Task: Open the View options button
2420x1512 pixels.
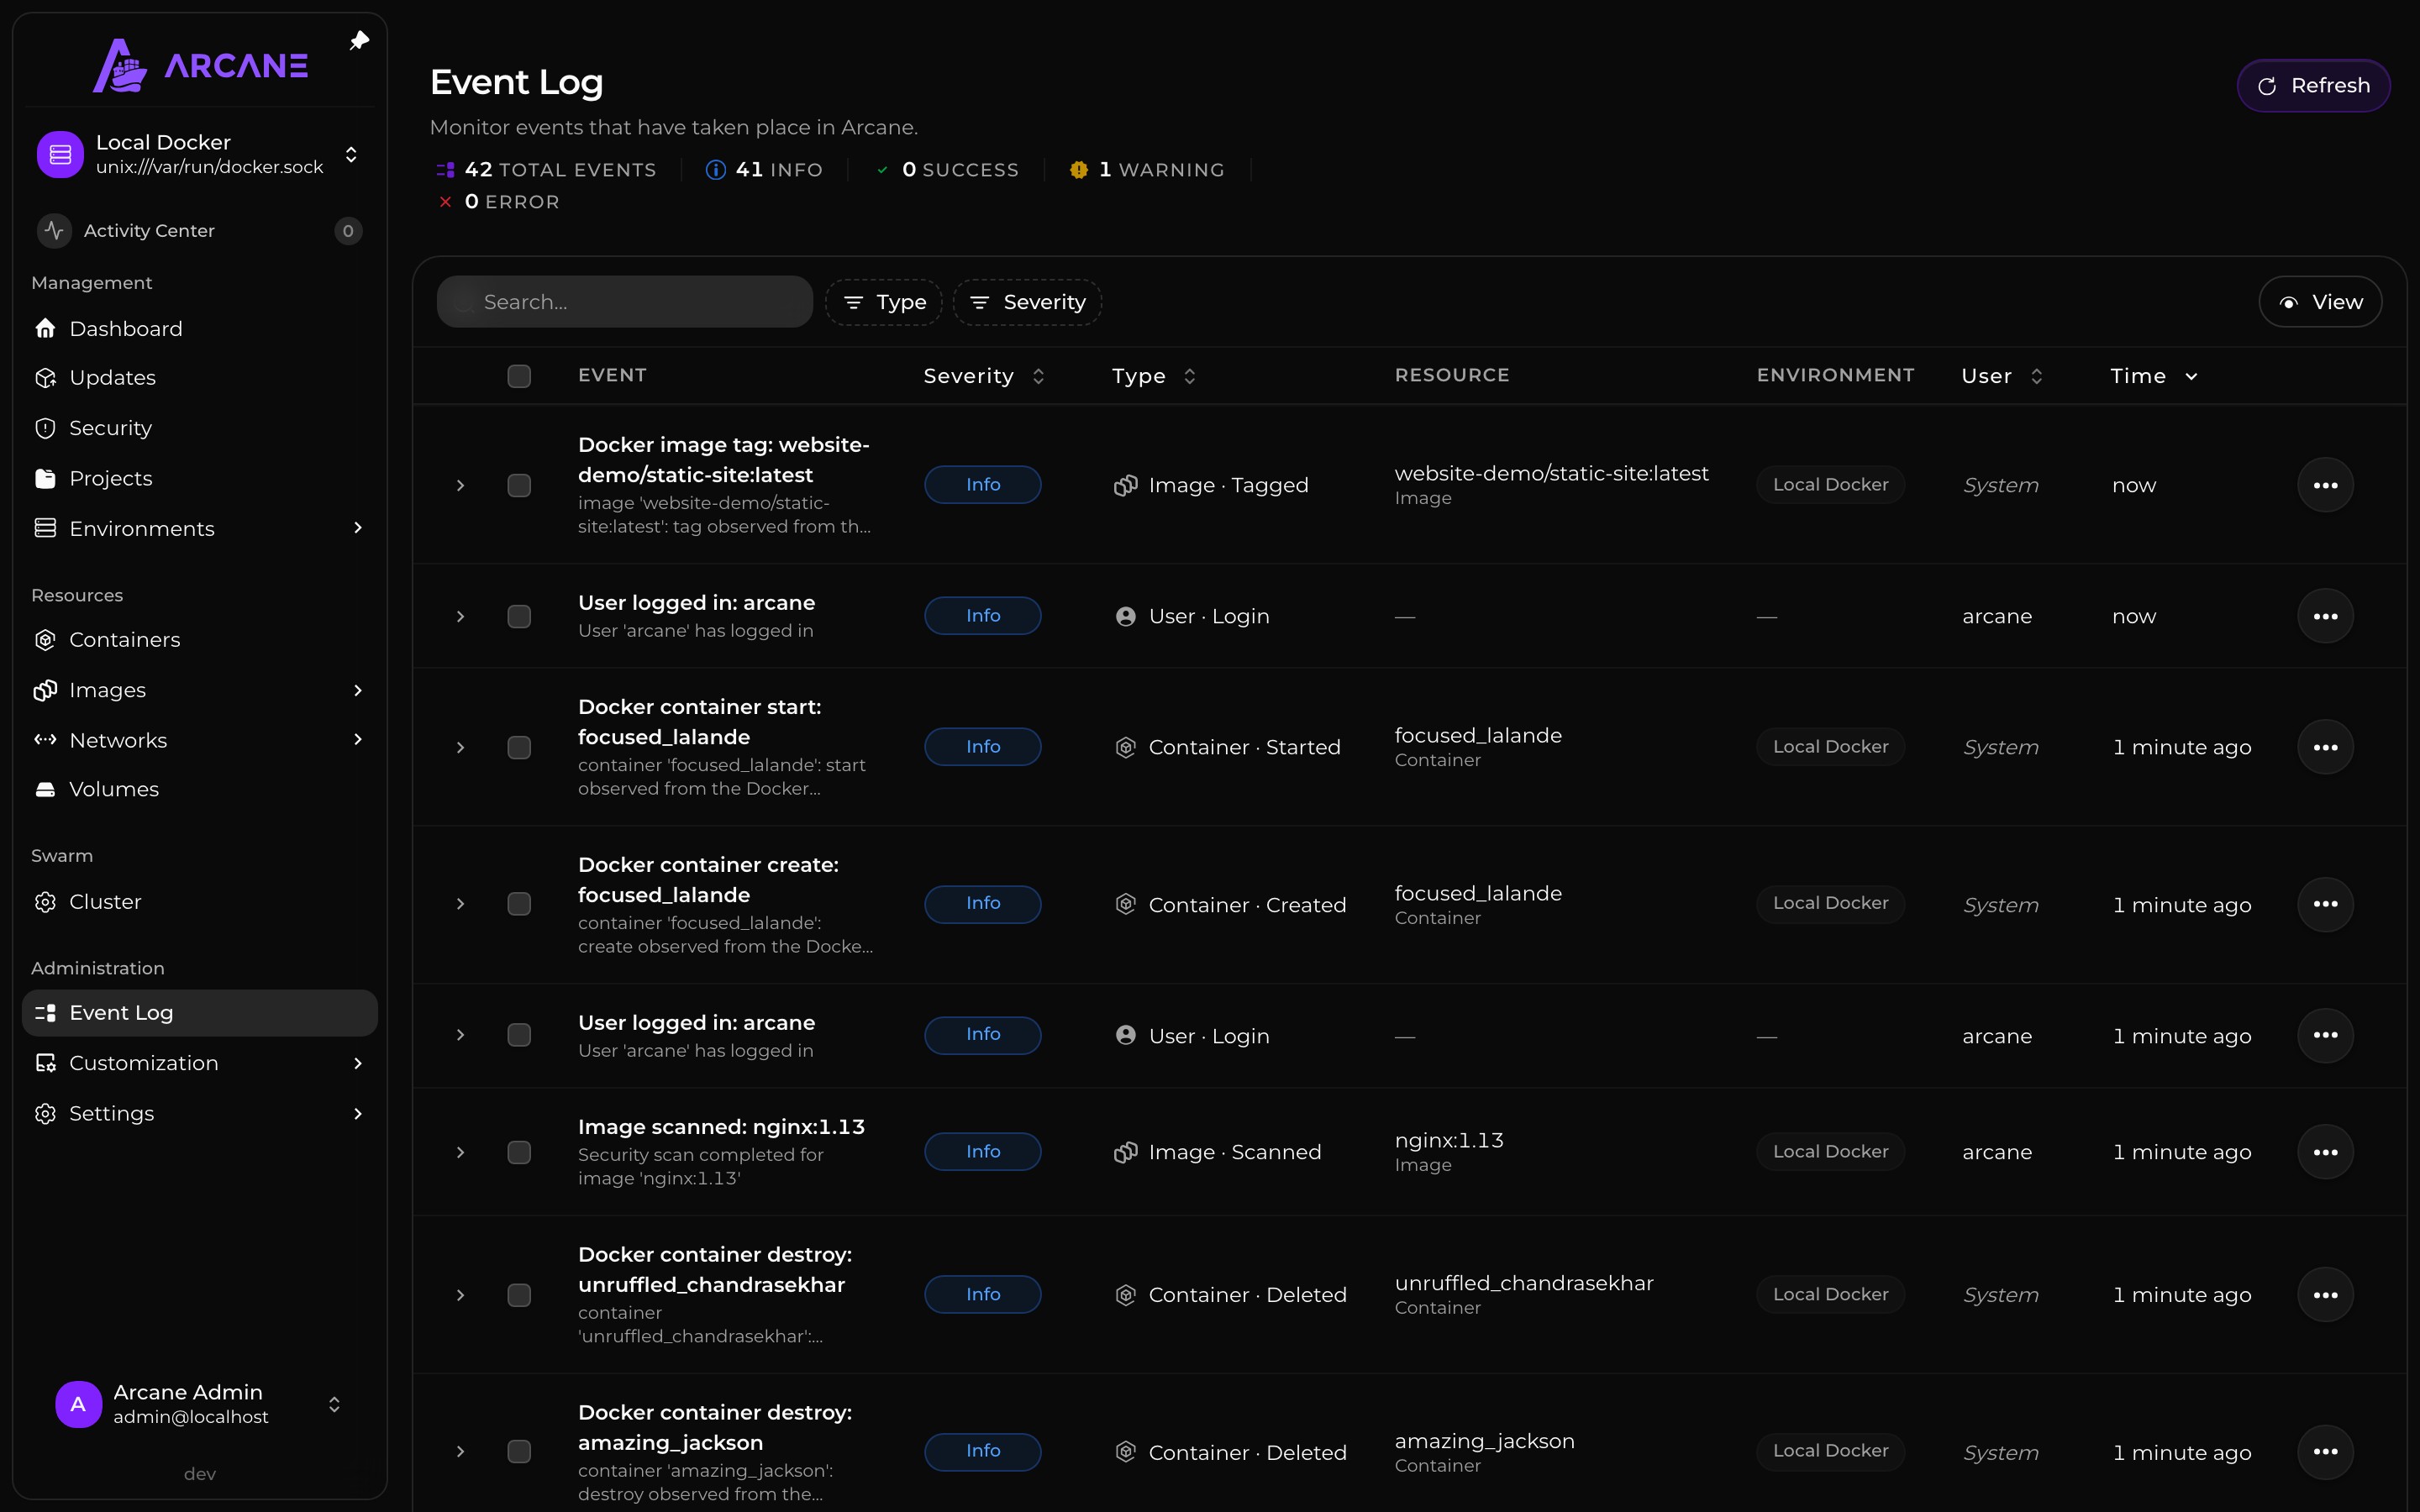Action: (2320, 302)
